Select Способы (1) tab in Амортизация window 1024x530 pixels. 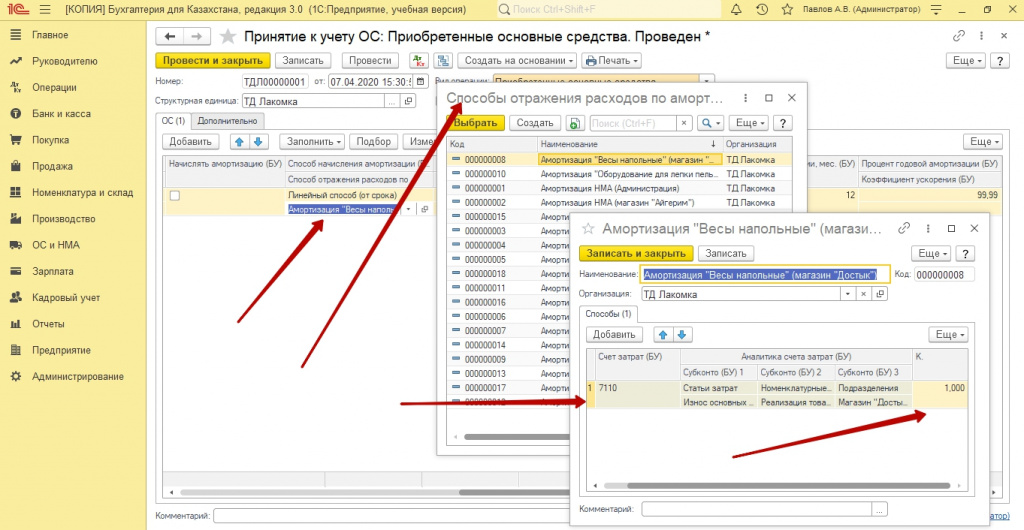[608, 314]
